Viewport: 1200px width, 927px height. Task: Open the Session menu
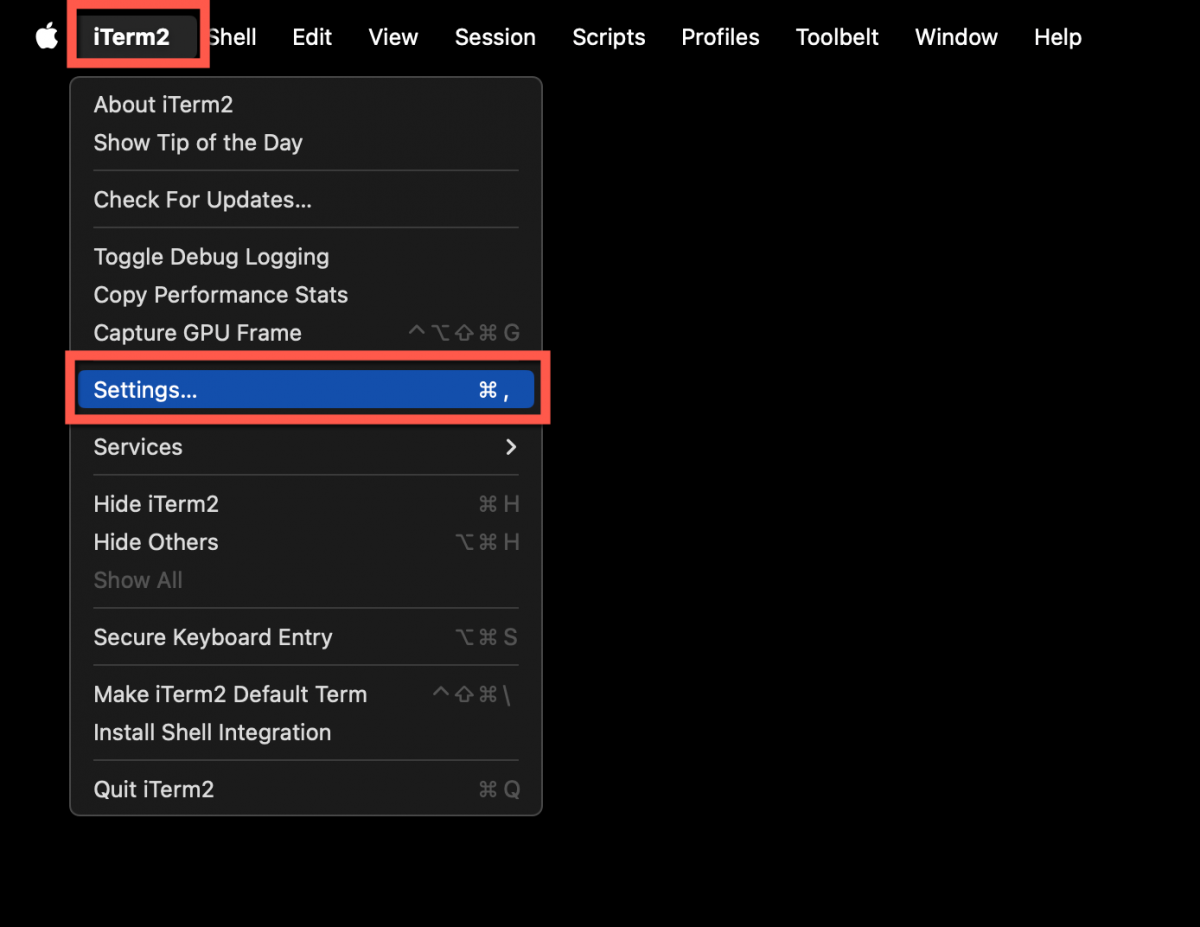495,37
